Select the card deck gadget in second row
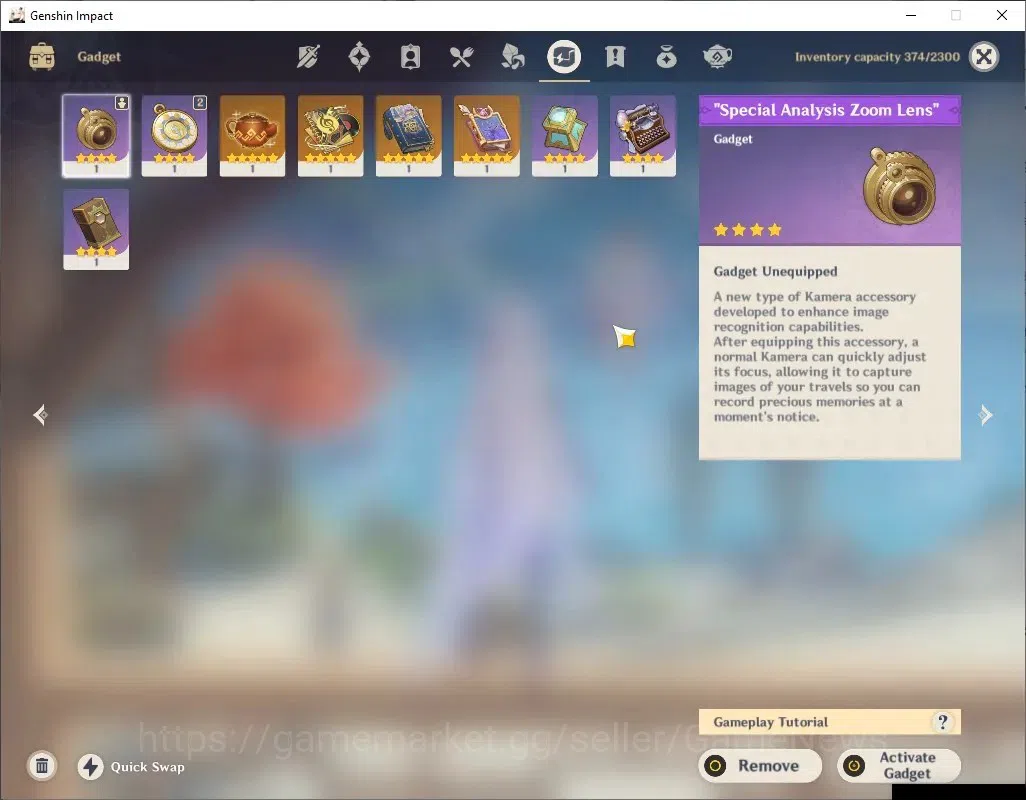 (x=96, y=229)
